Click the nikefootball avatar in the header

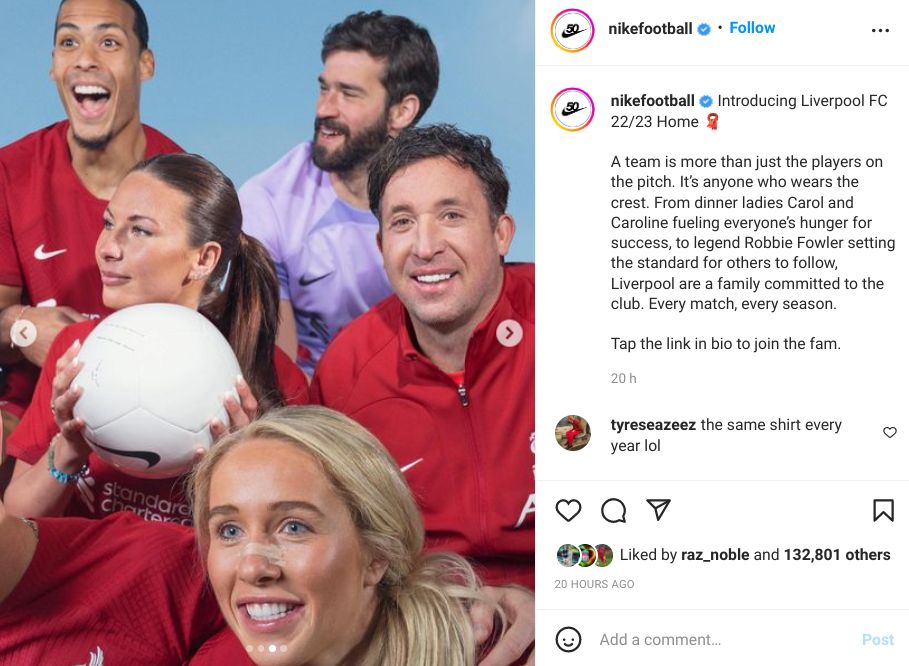click(572, 30)
